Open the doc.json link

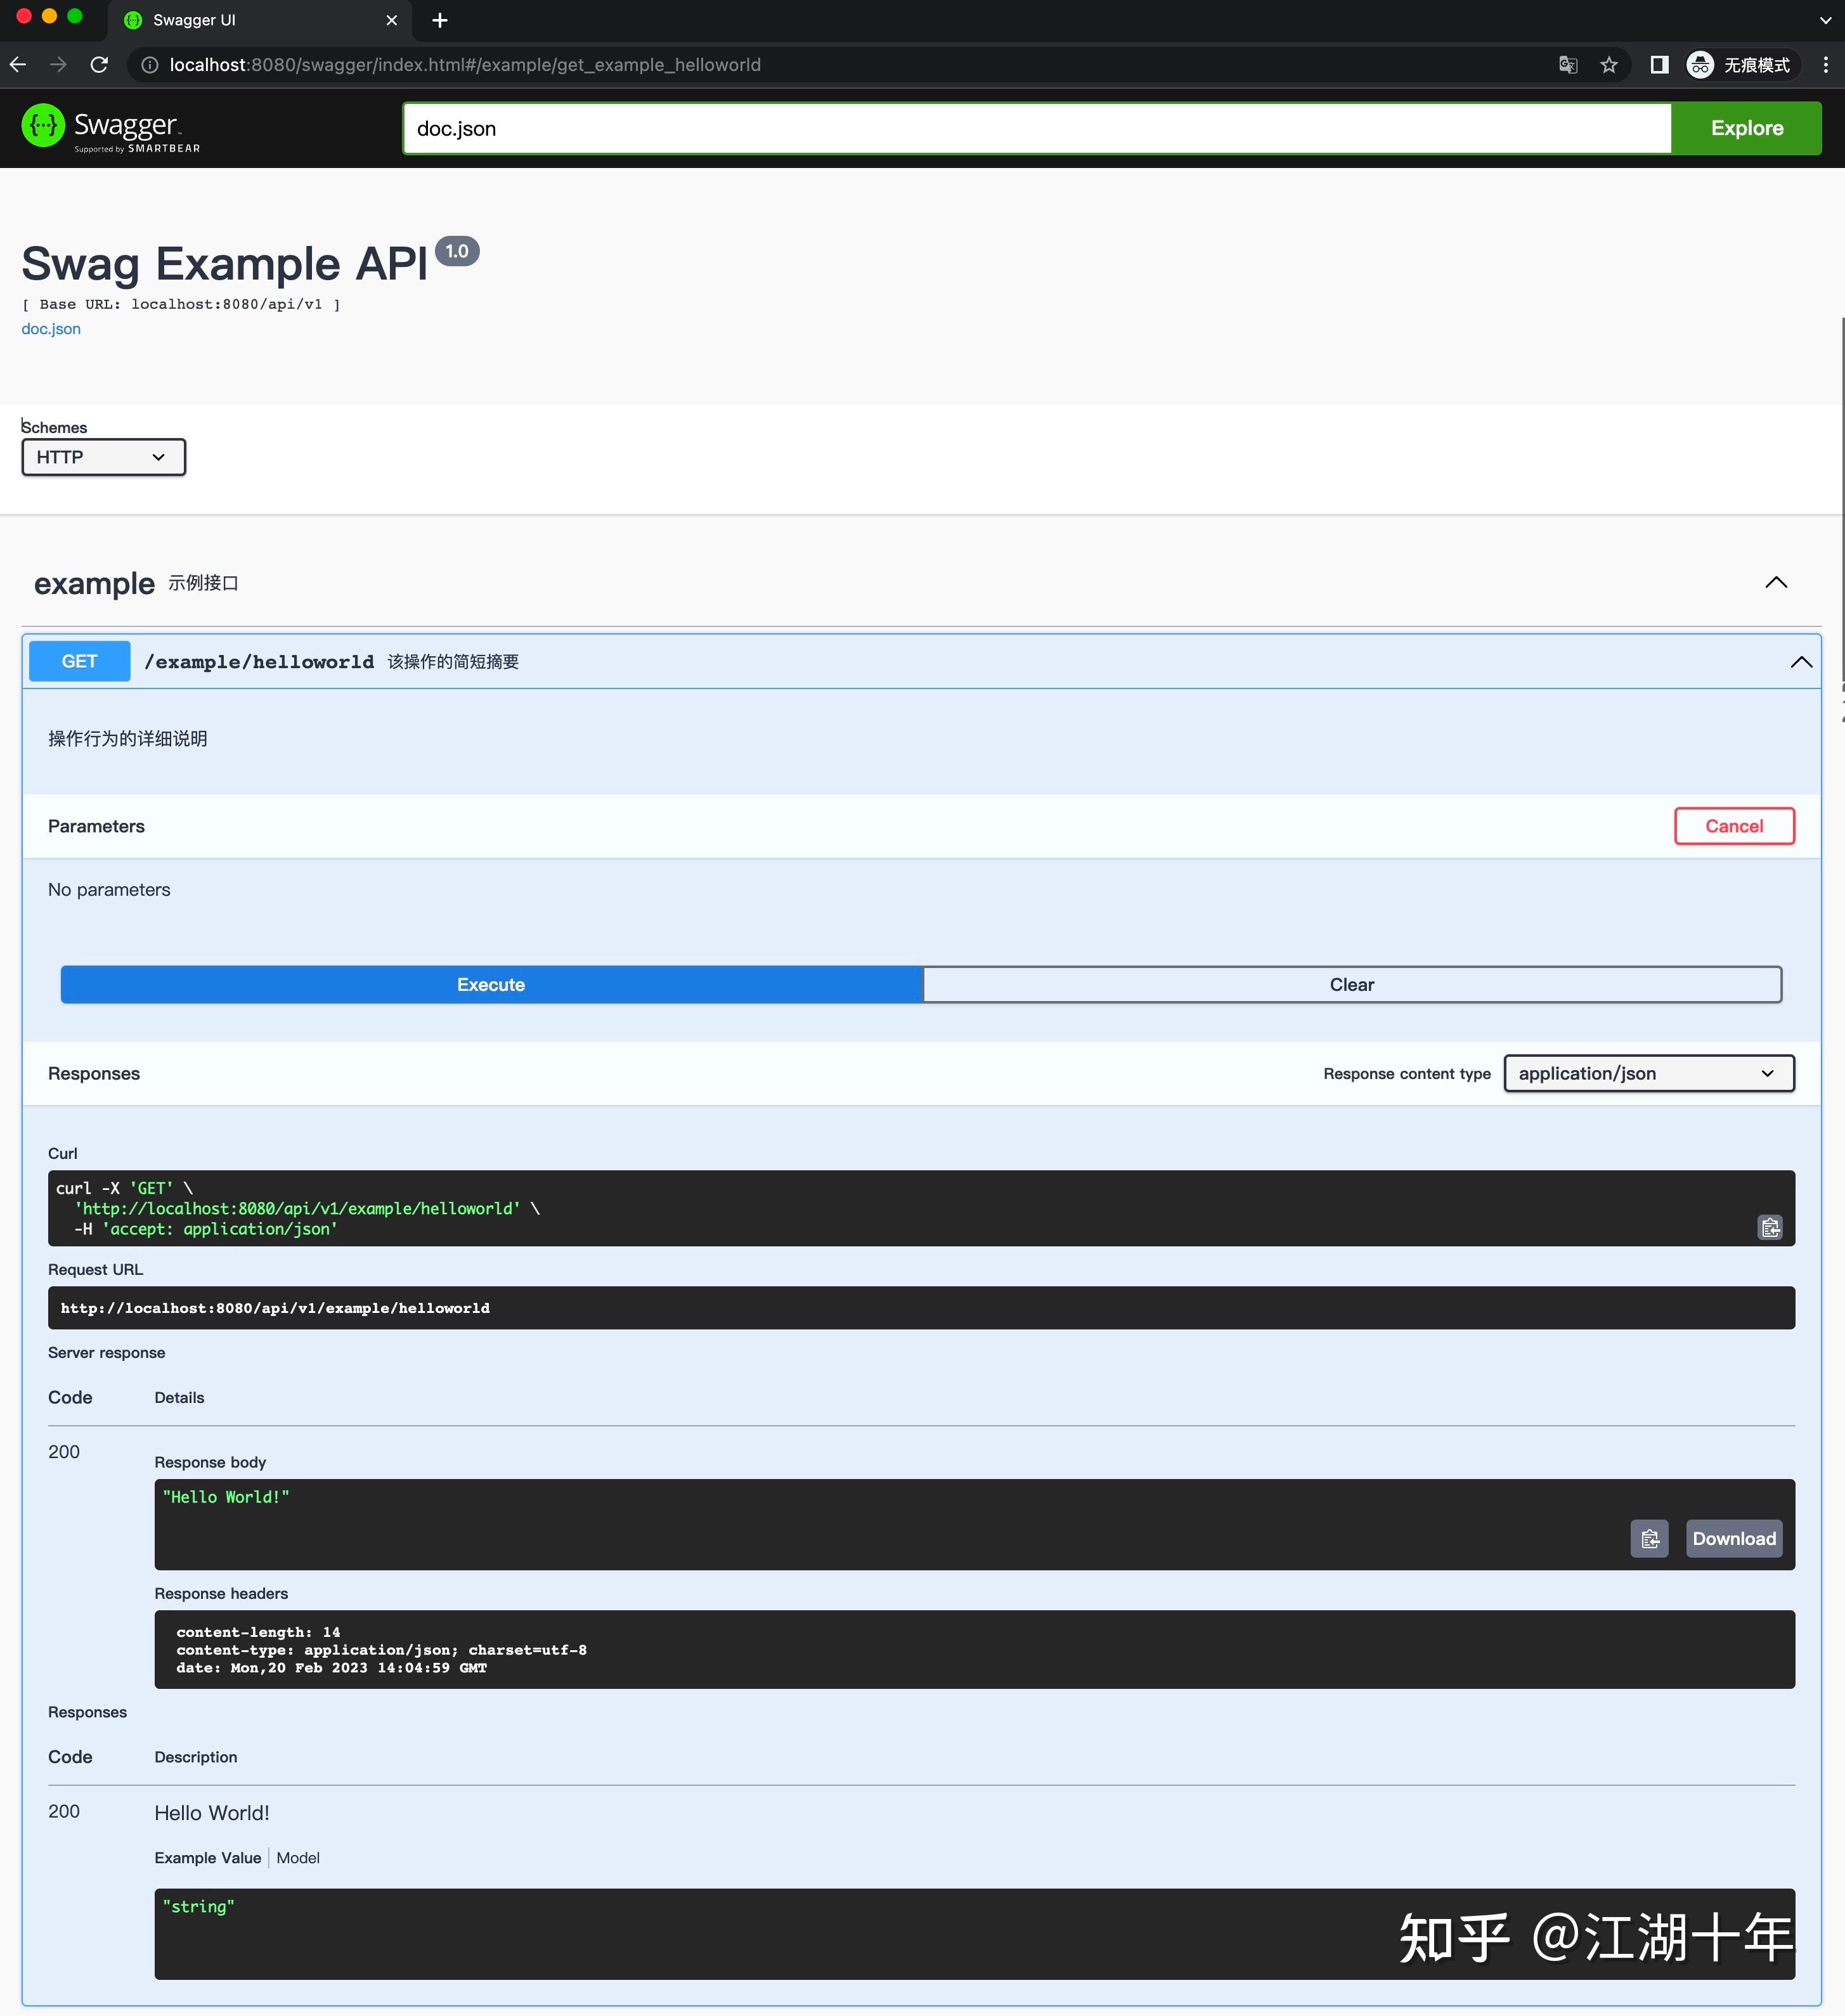tap(51, 328)
